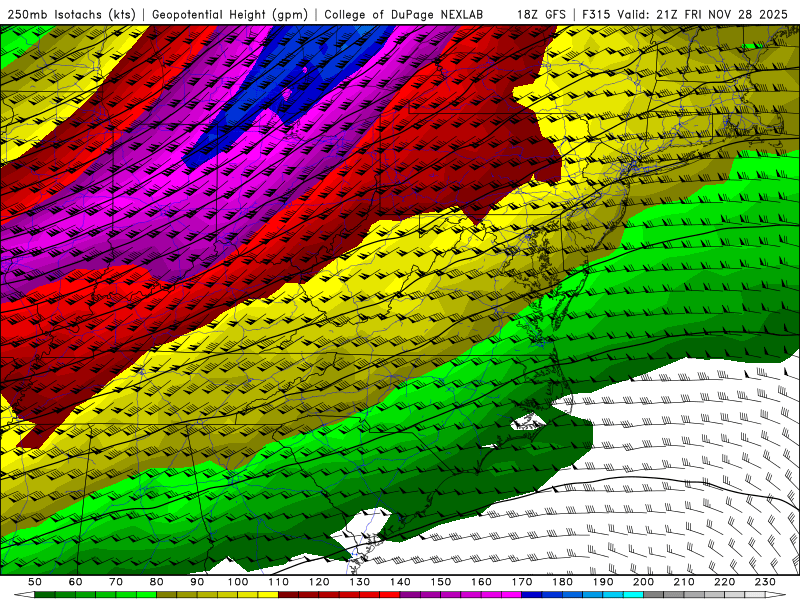Screen dimensions: 800x600
Task: Click the '18Z GFS' model run label
Action: coord(541,14)
